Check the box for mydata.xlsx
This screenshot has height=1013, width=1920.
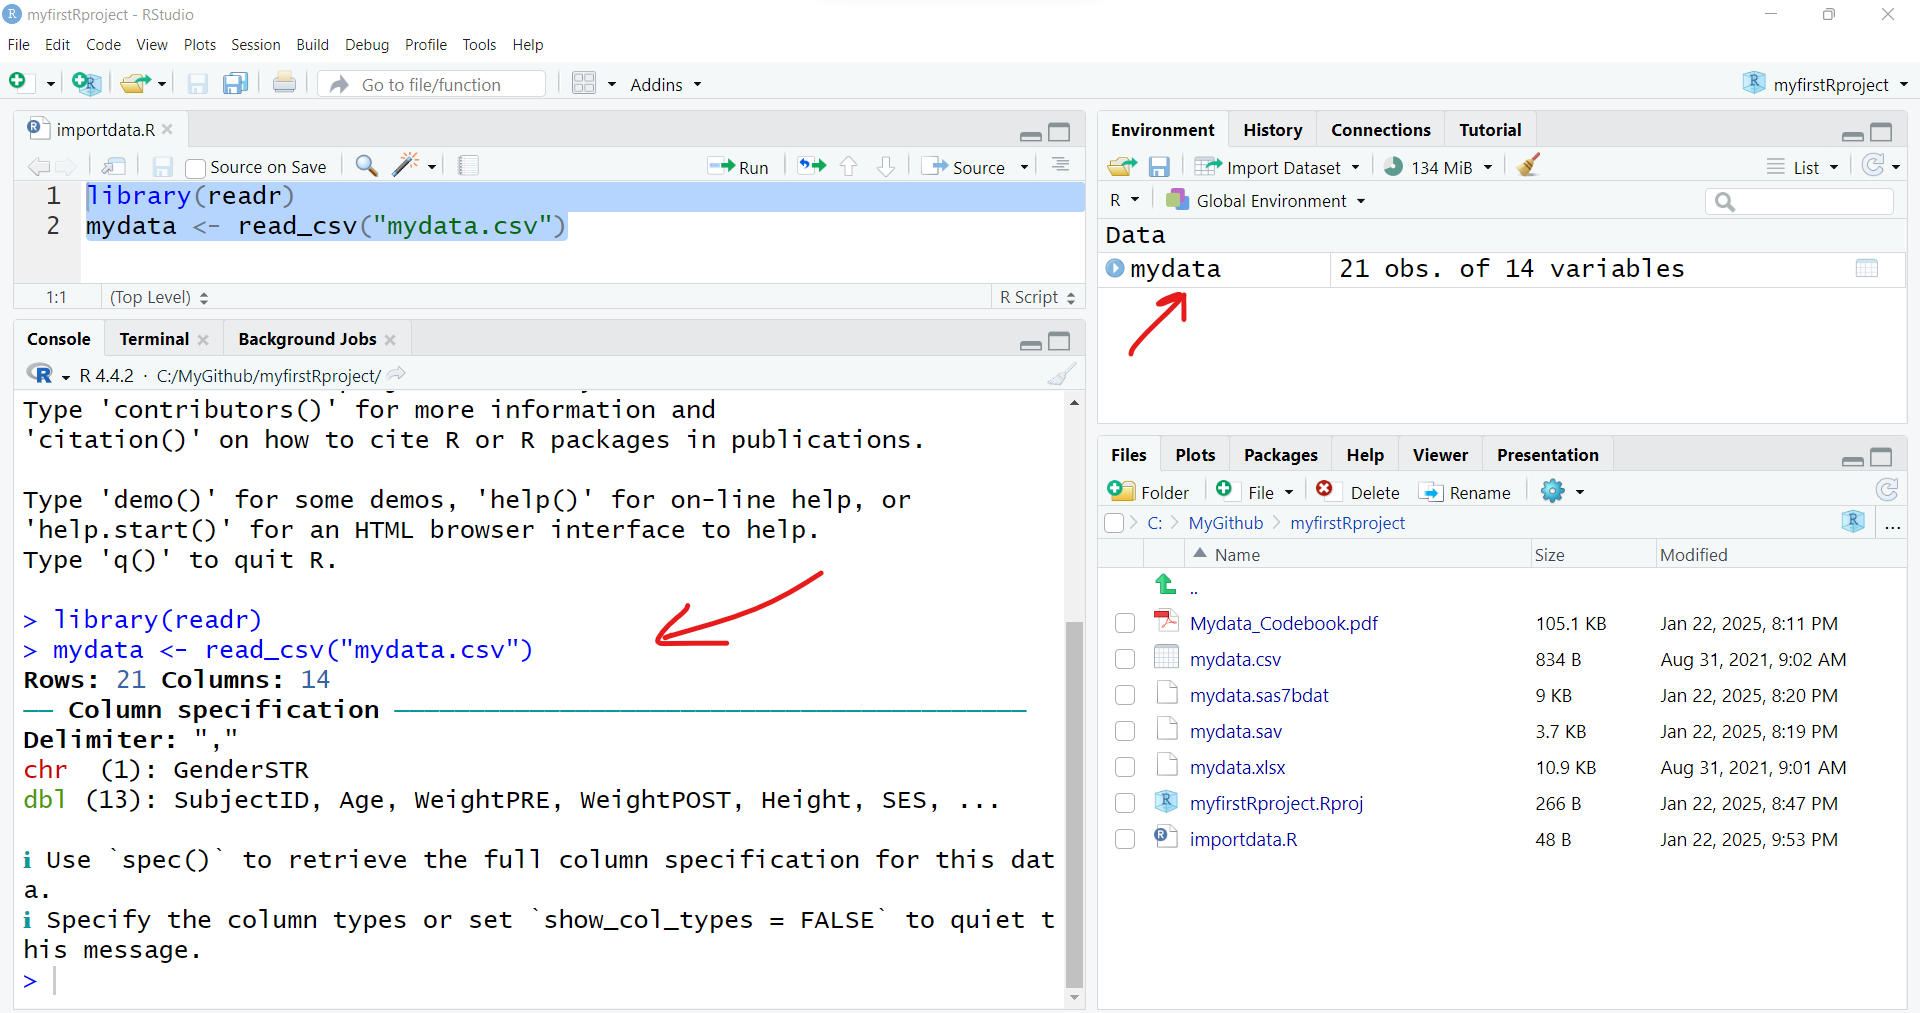pos(1125,767)
